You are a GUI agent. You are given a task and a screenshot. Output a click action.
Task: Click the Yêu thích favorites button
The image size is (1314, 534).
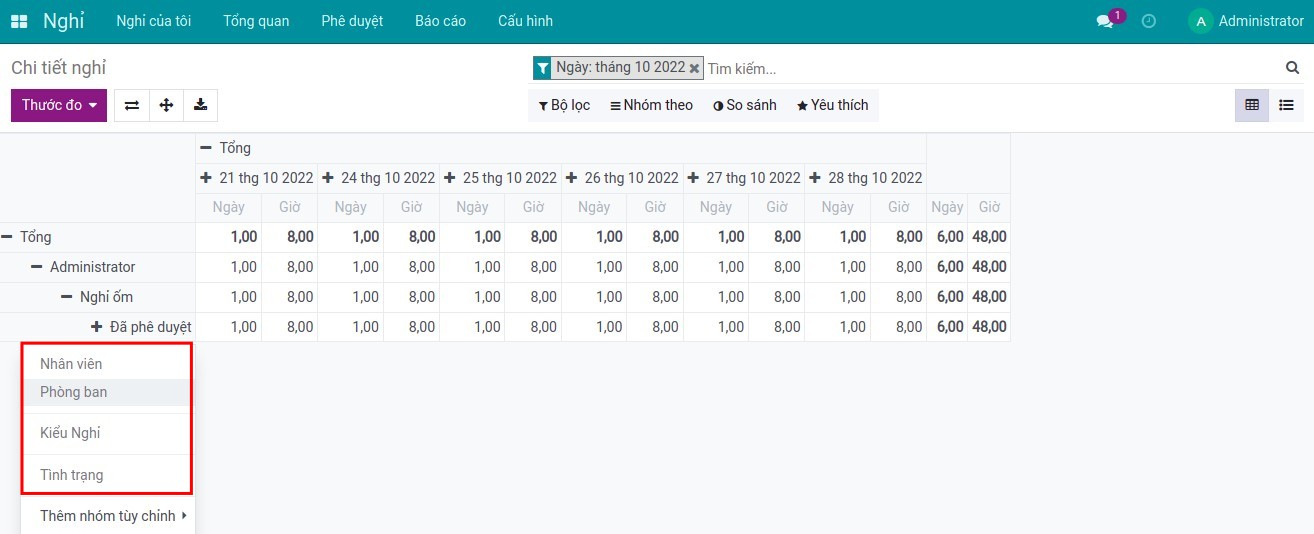click(832, 105)
